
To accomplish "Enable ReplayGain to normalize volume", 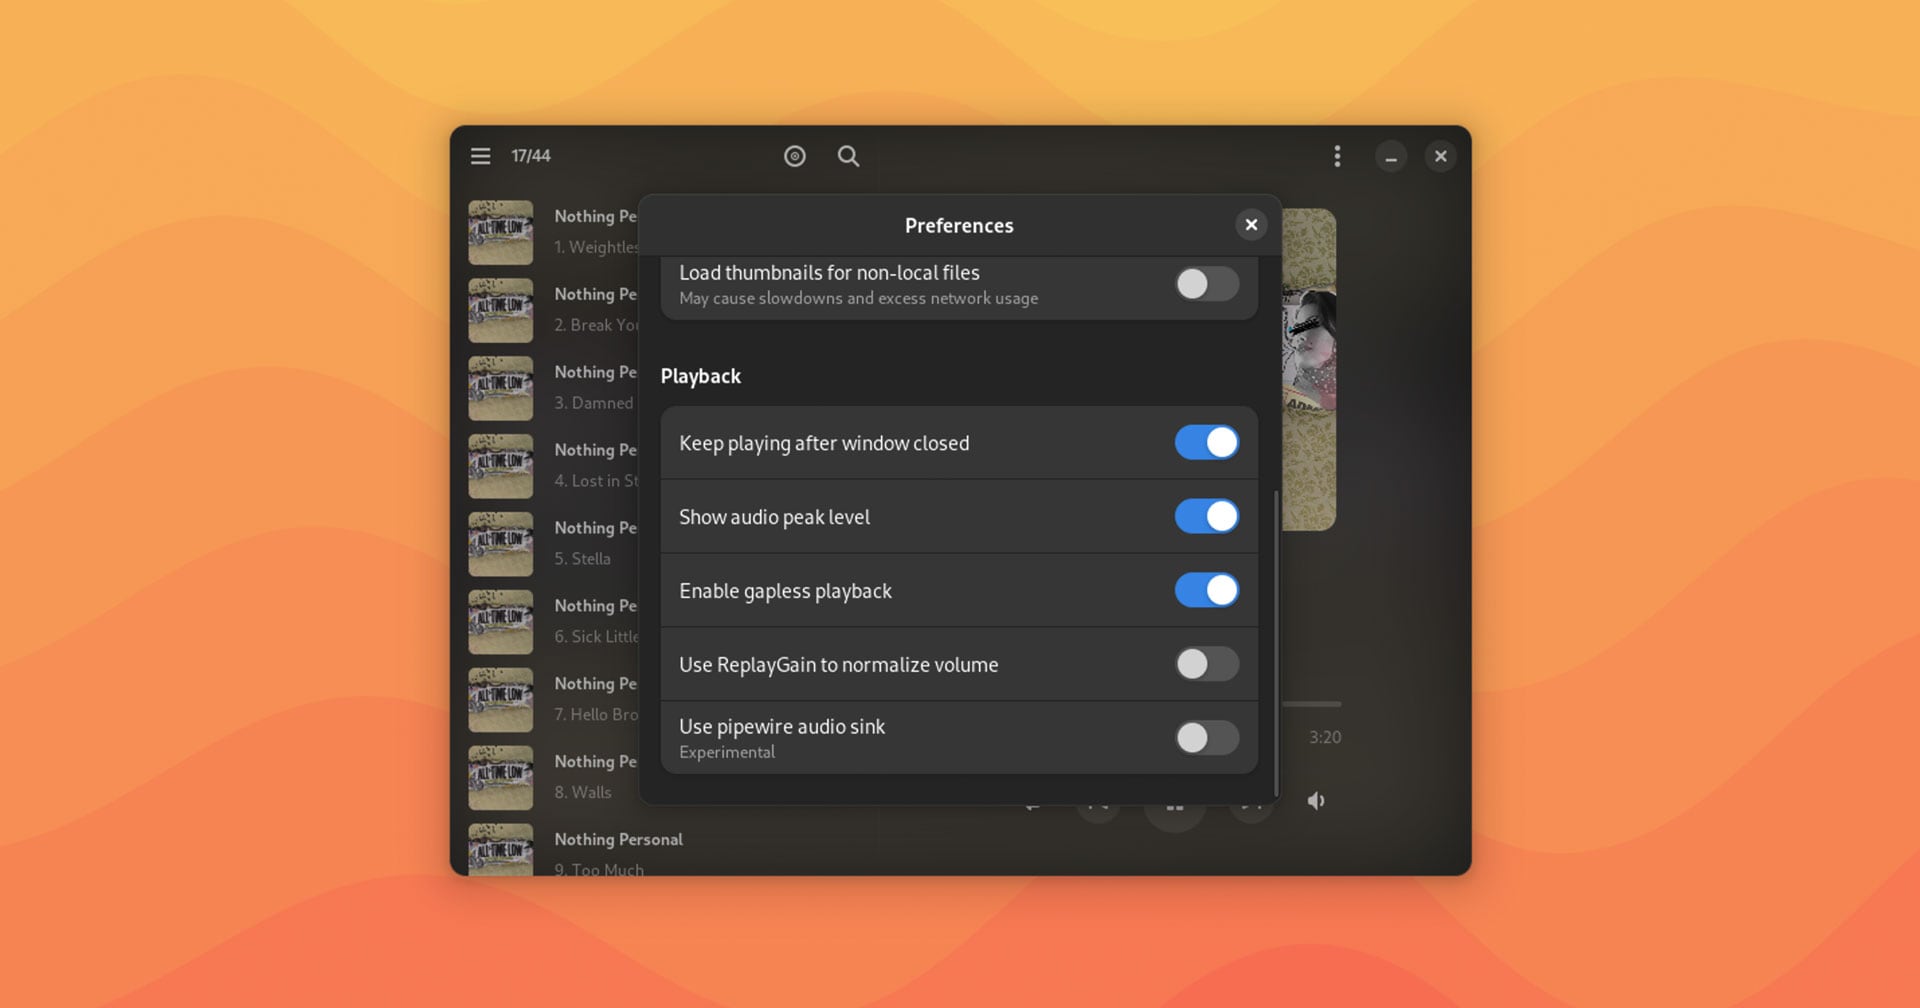I will pyautogui.click(x=1207, y=664).
